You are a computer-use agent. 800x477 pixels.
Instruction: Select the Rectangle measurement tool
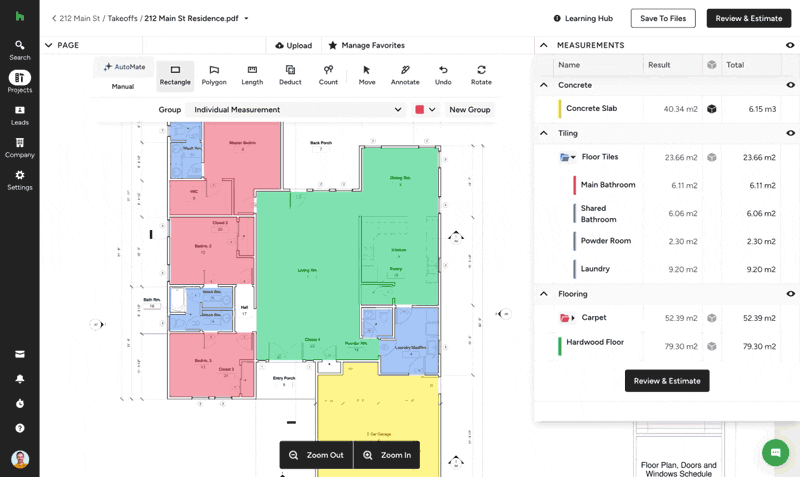pos(175,75)
